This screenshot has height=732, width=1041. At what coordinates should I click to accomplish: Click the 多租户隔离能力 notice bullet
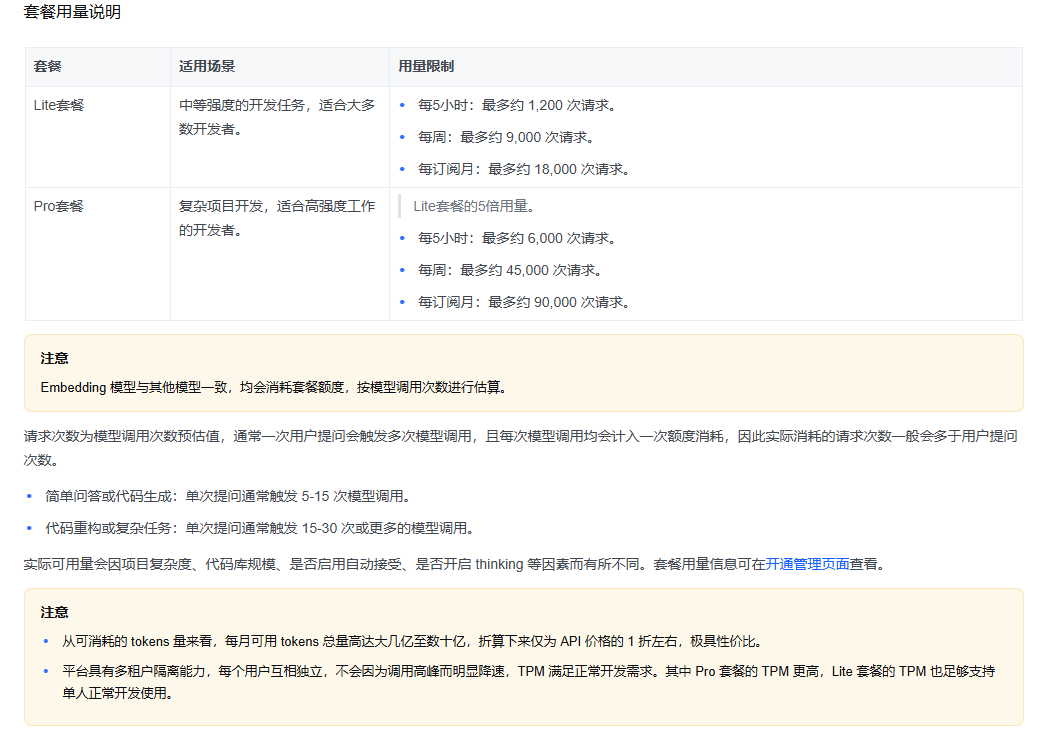pyautogui.click(x=528, y=682)
